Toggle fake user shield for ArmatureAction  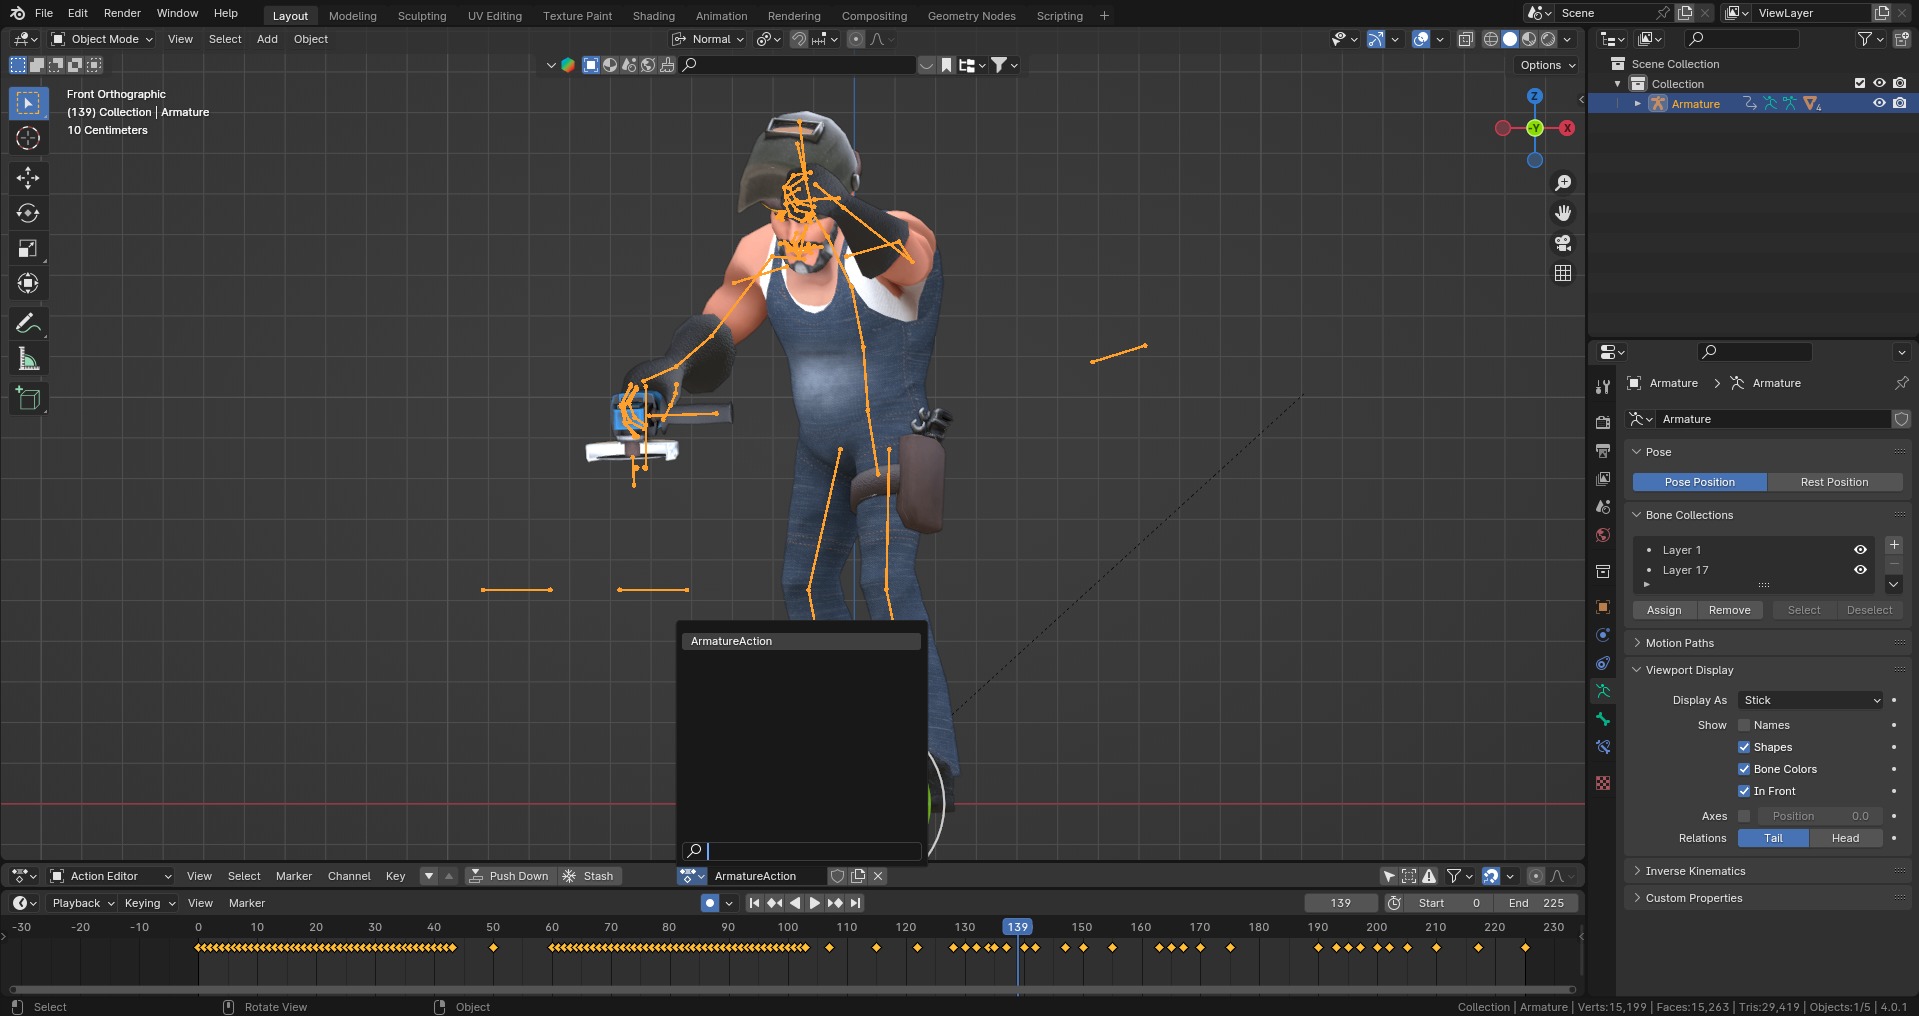point(838,876)
